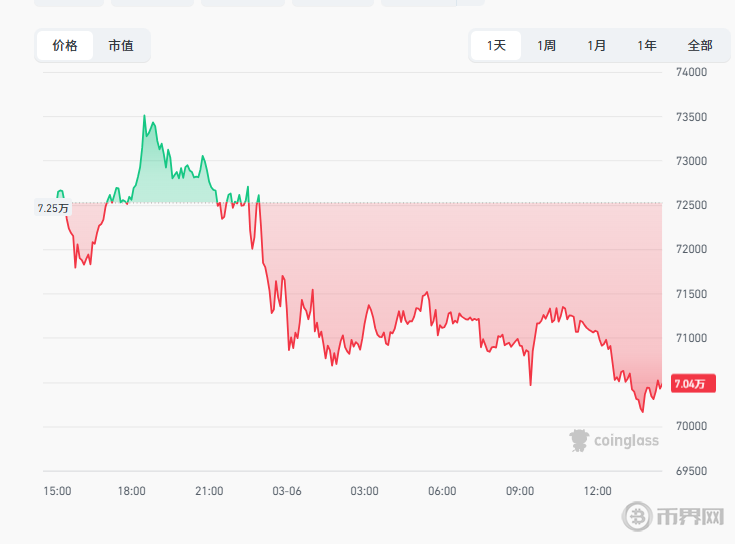This screenshot has height=544, width=735.
Task: Choose the 1年 time range
Action: point(647,45)
